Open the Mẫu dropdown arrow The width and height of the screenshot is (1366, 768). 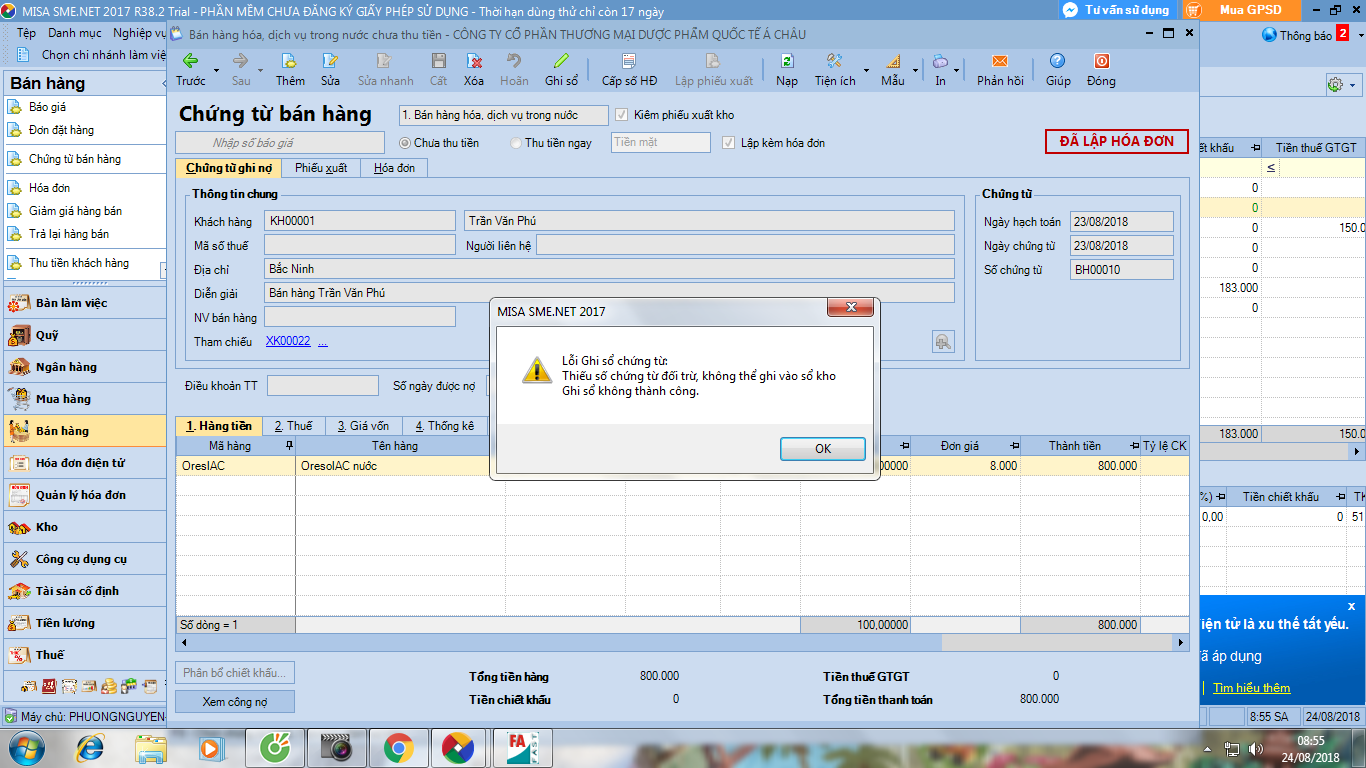coord(915,71)
